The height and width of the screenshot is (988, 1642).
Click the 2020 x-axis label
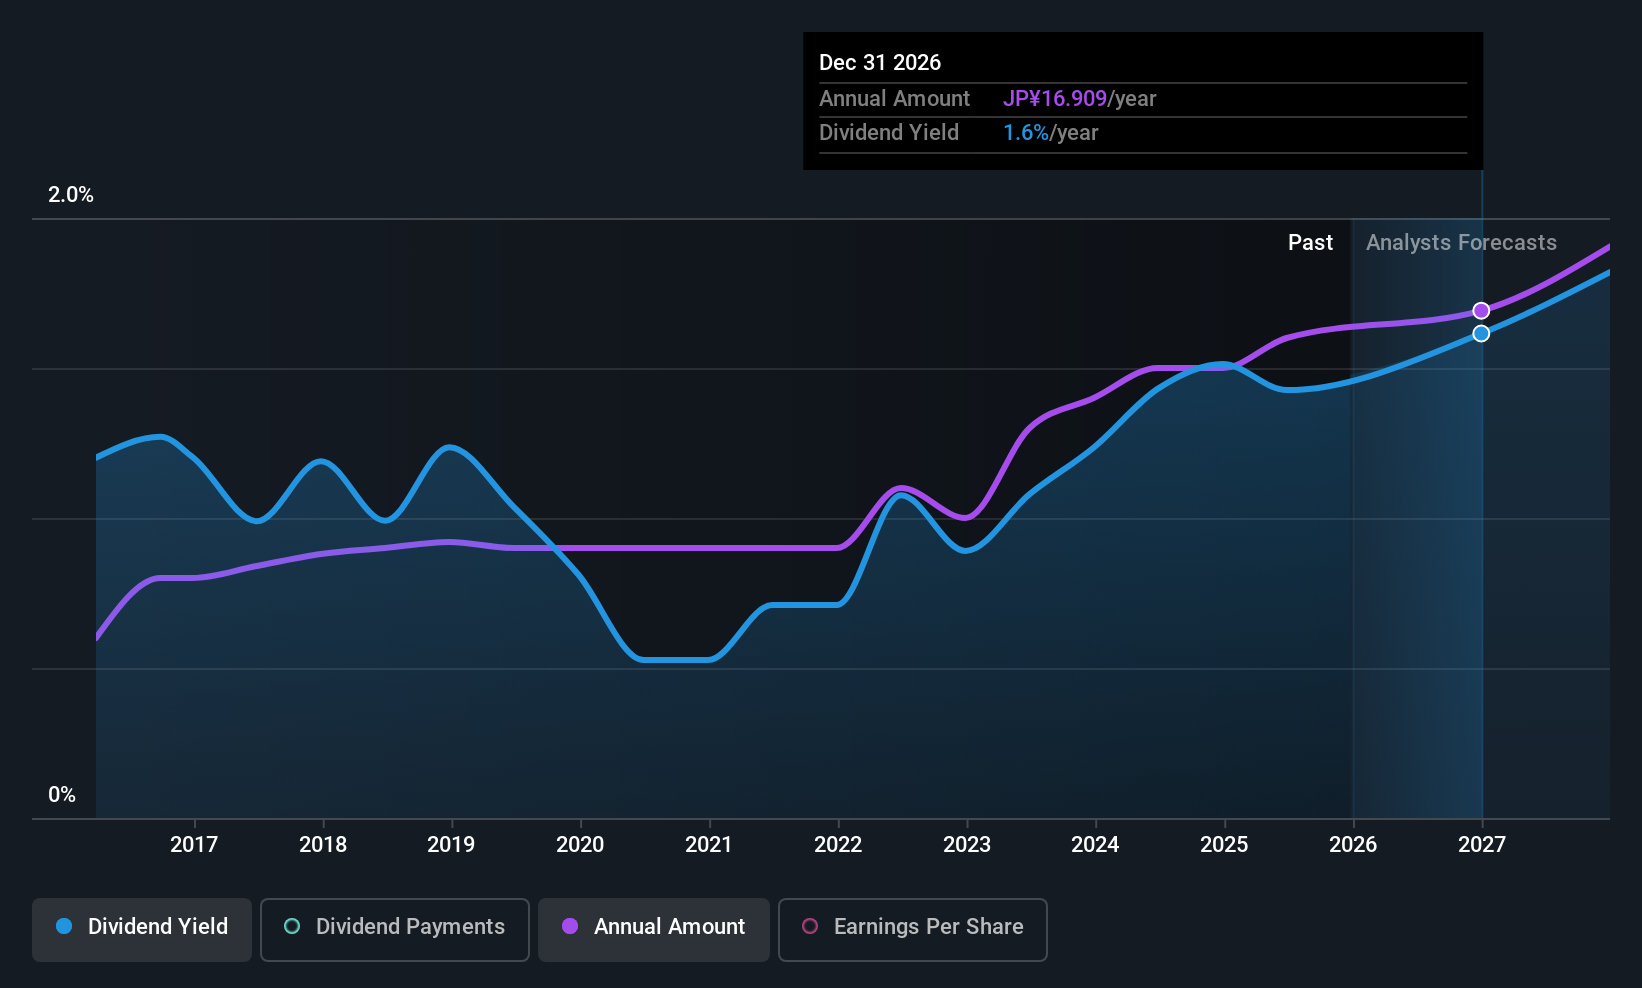(580, 844)
